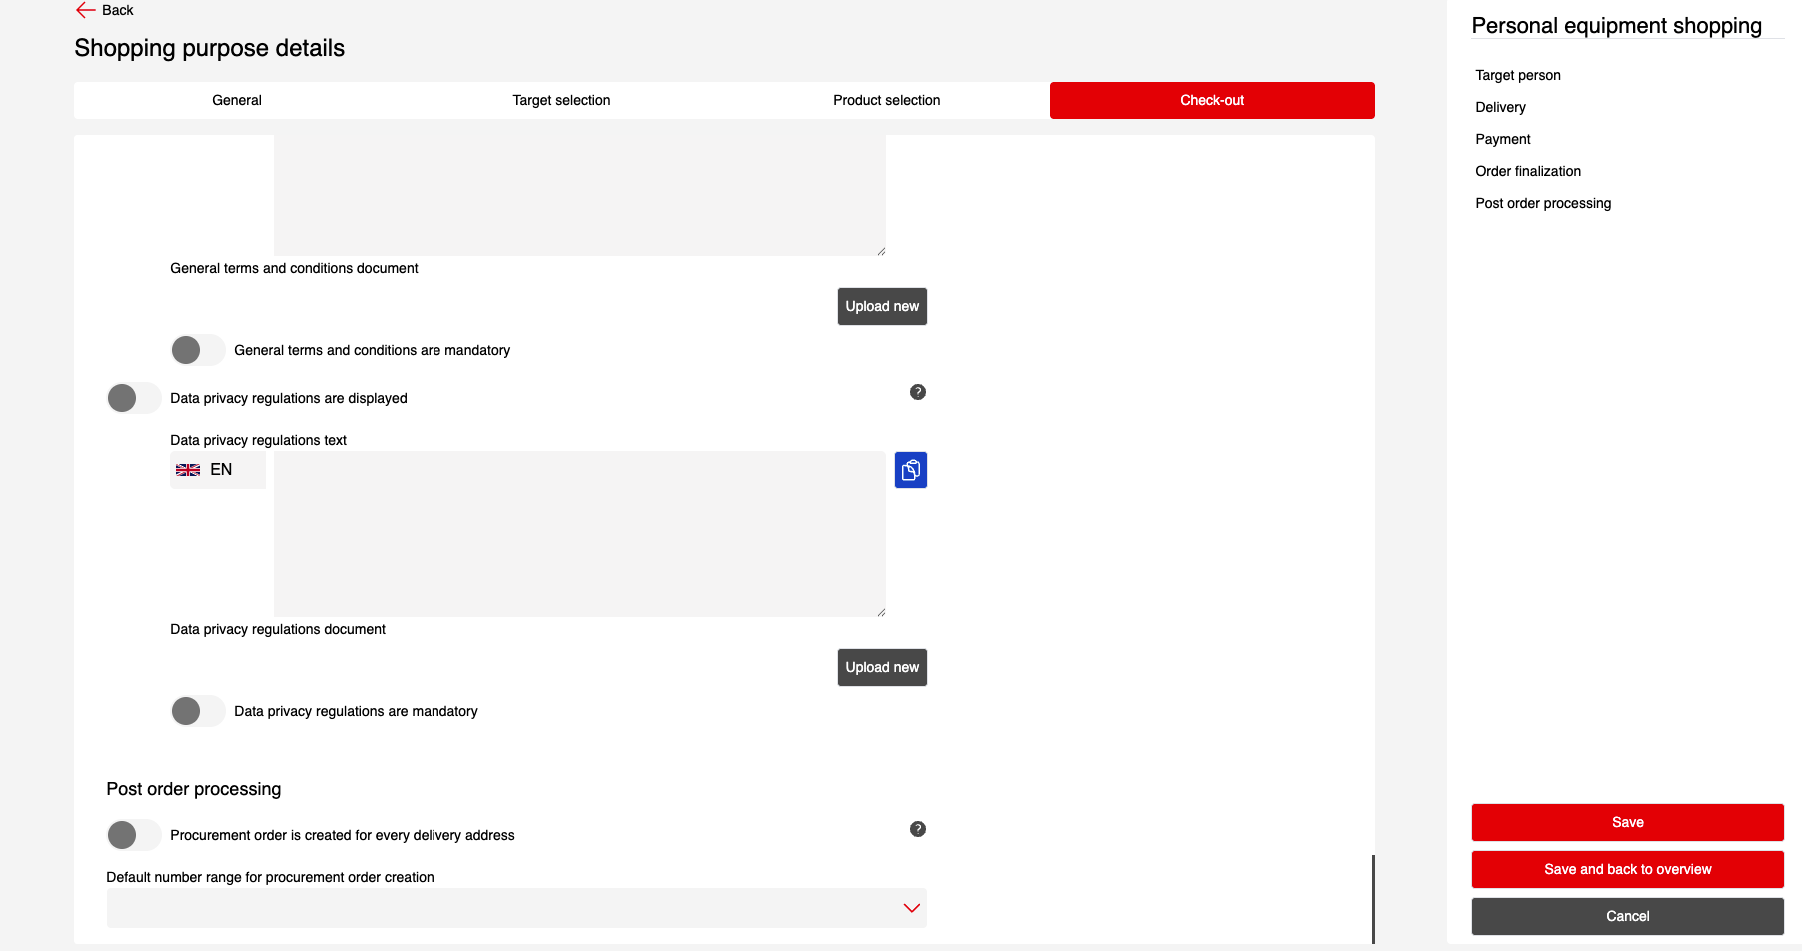Toggle Data privacy regulations are mandatory
1802x951 pixels.
tap(197, 711)
